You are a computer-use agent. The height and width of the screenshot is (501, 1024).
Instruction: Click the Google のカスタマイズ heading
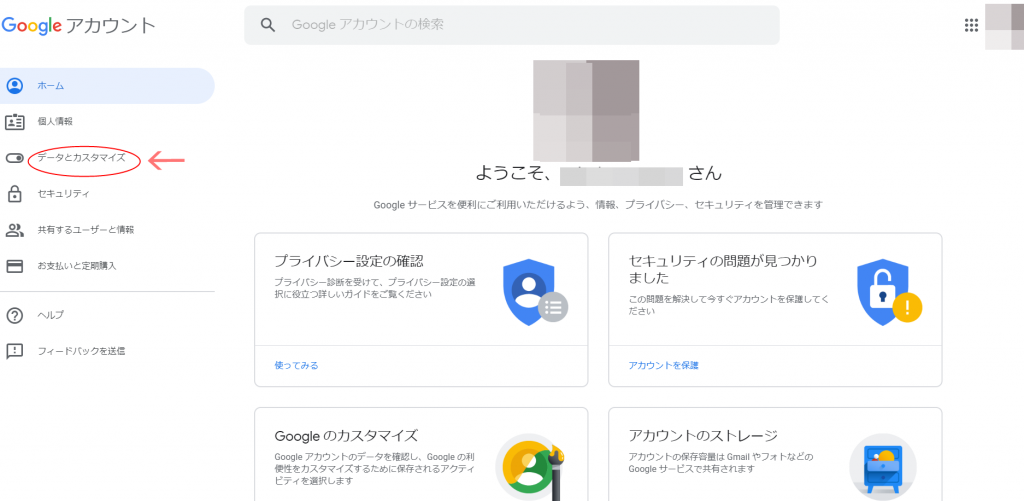346,436
